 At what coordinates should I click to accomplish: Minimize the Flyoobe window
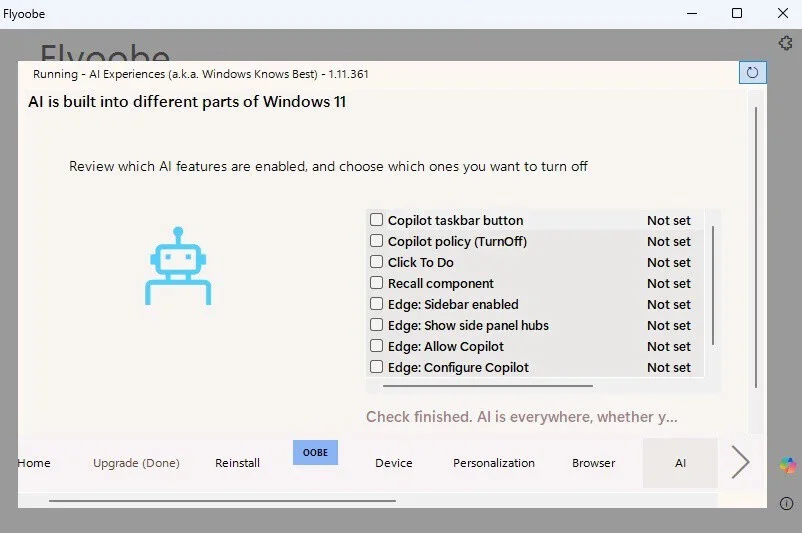click(x=692, y=13)
